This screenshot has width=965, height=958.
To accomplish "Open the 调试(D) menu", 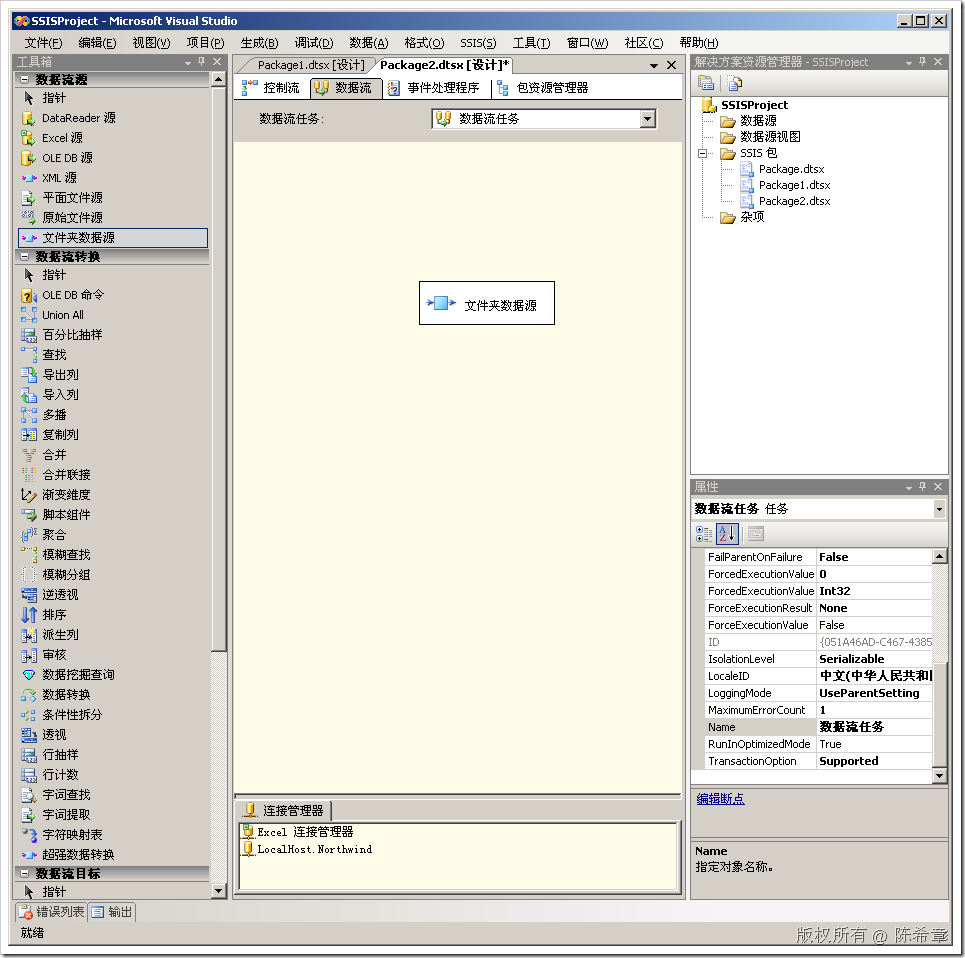I will click(x=314, y=42).
